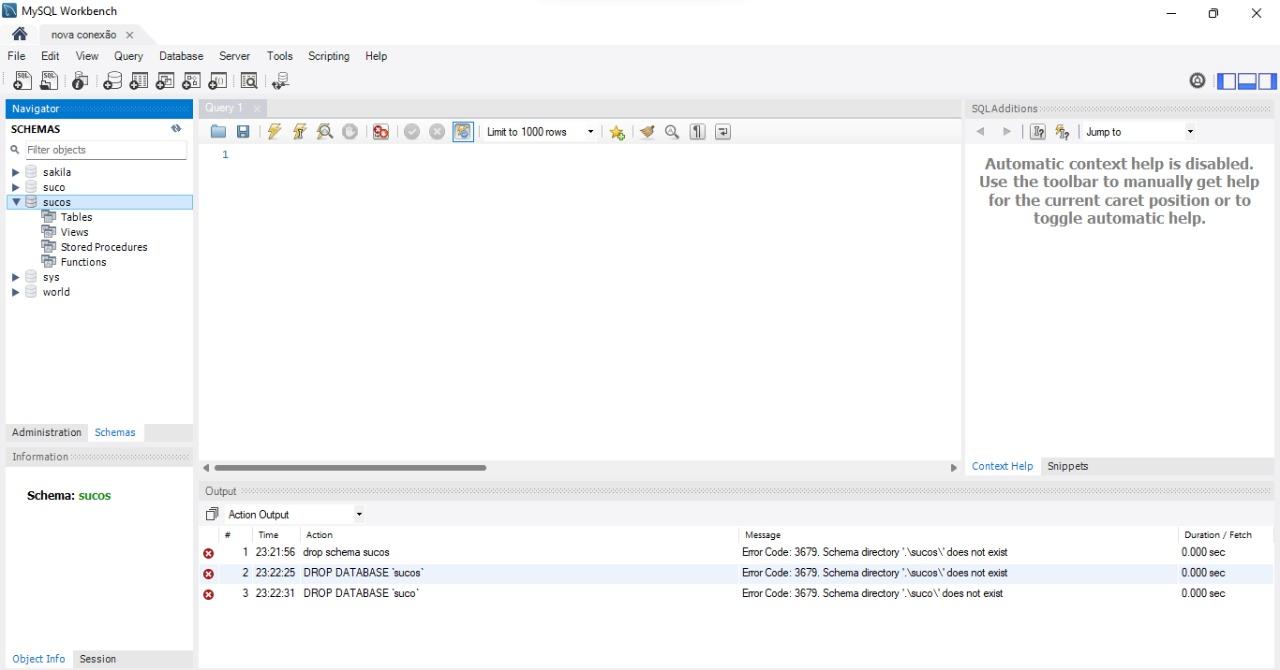1280x670 pixels.
Task: Open the preferences gear icon at top right
Action: (x=1197, y=81)
